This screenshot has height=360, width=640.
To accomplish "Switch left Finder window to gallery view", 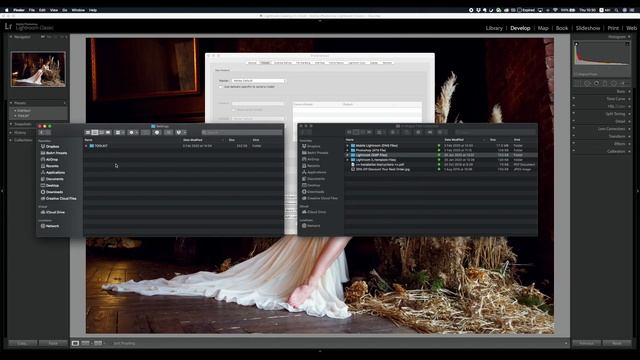I will click(x=108, y=132).
